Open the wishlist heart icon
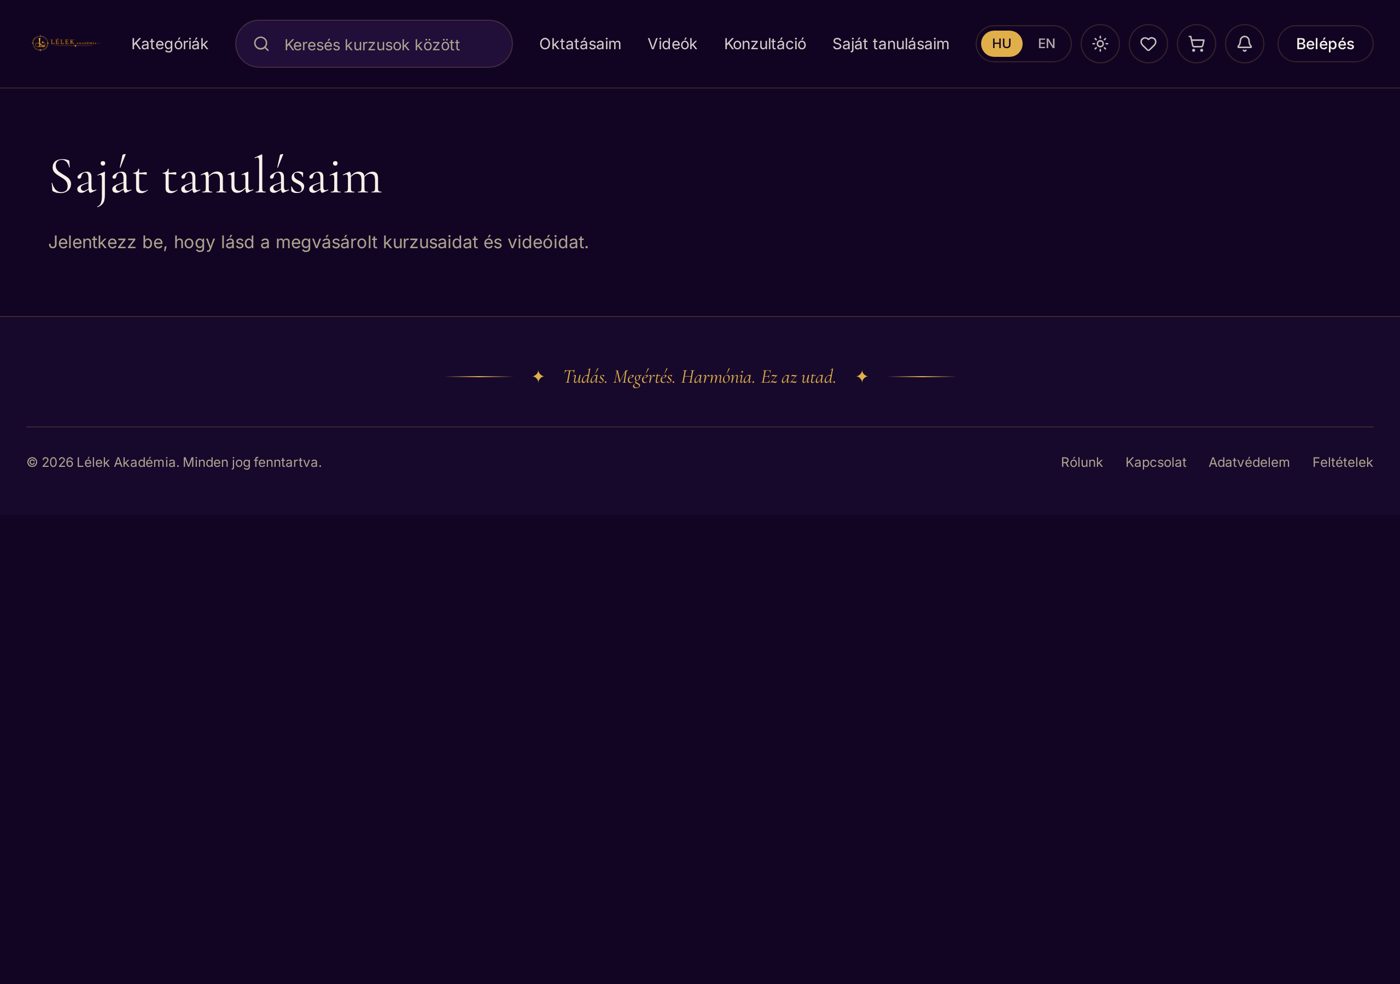 click(1148, 44)
